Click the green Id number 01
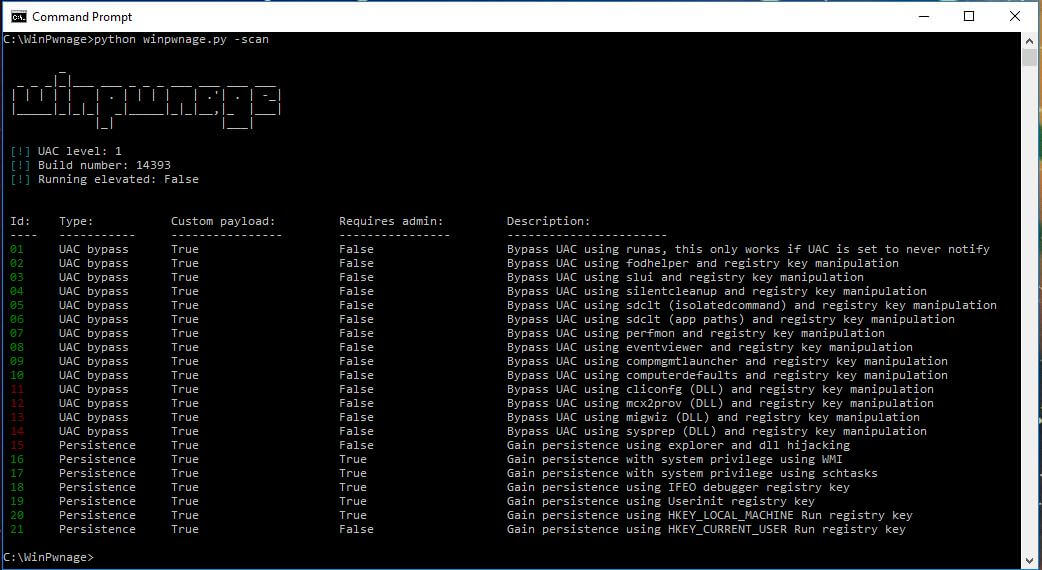Screen dimensions: 1042x570 tap(16, 249)
